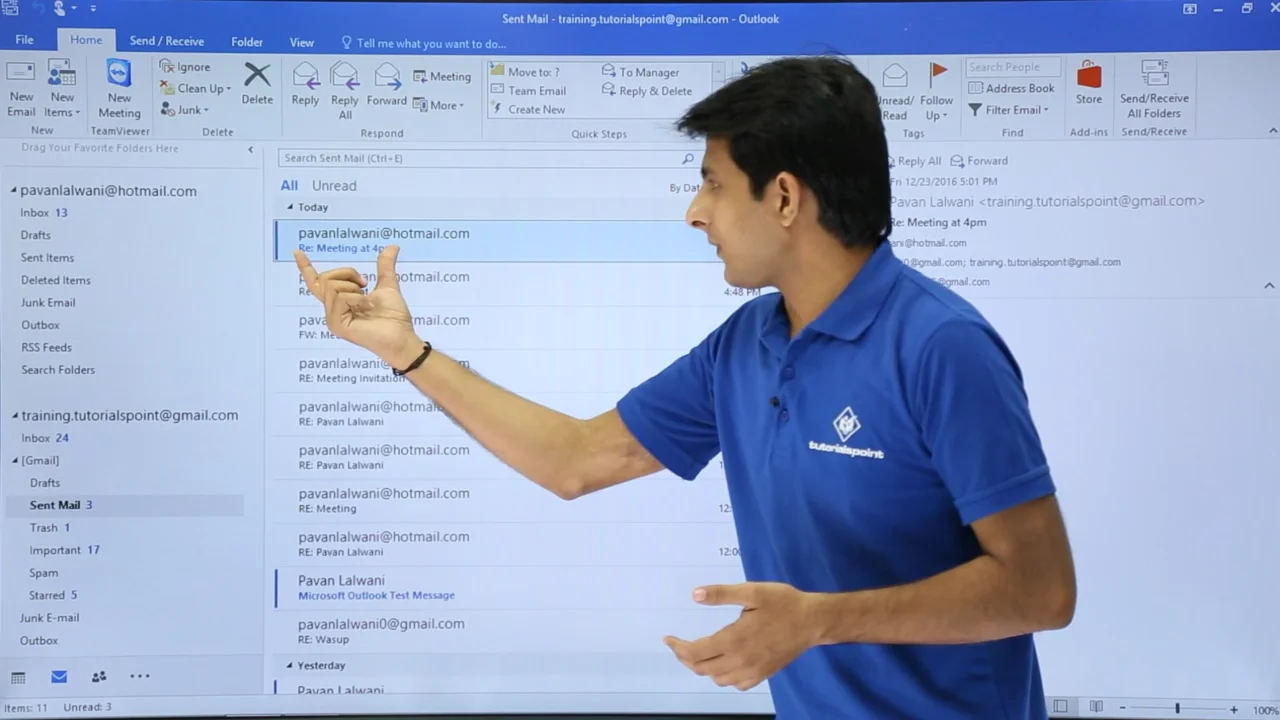The image size is (1280, 720).
Task: Show All messages filter
Action: click(x=289, y=186)
